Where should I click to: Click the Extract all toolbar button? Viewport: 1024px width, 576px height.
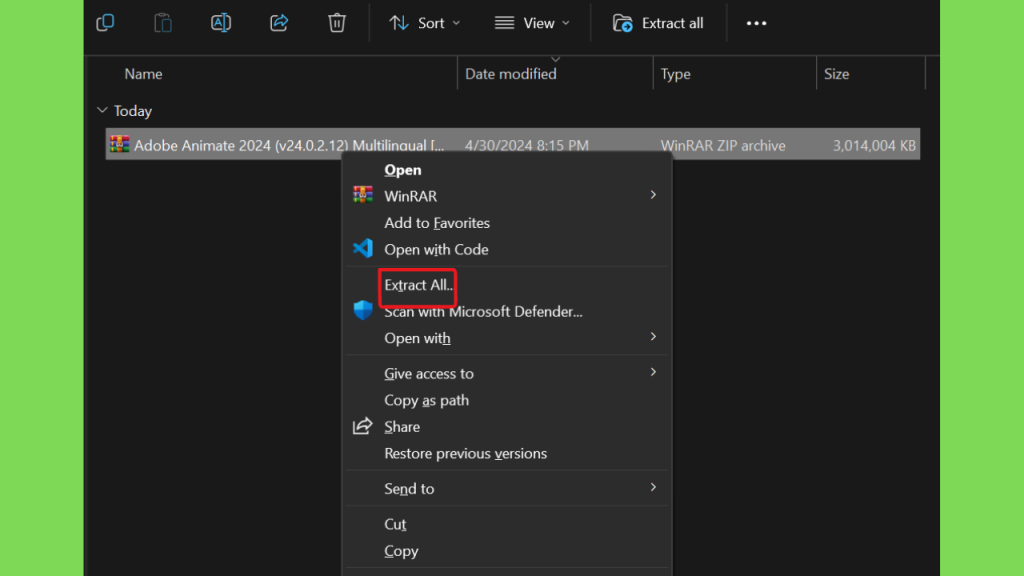click(658, 24)
